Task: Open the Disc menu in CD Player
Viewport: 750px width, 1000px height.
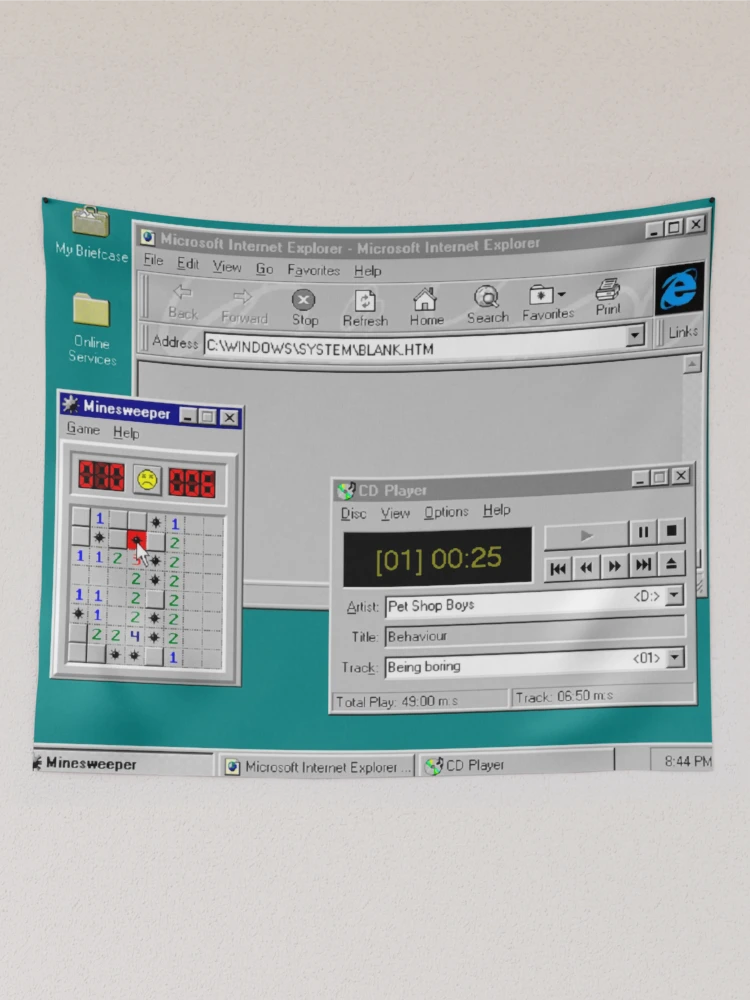Action: click(x=353, y=514)
